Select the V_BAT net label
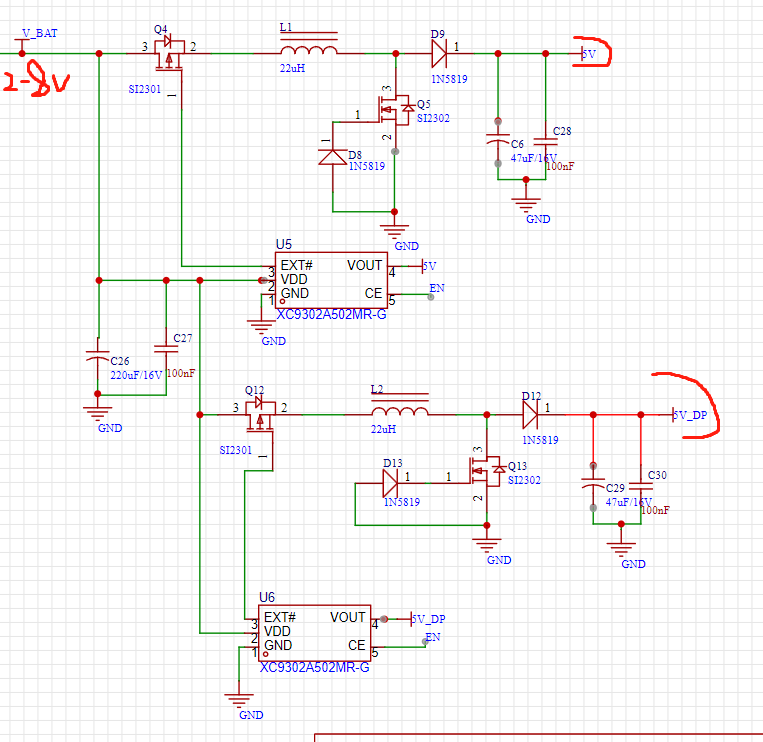The height and width of the screenshot is (742, 763). point(39,33)
